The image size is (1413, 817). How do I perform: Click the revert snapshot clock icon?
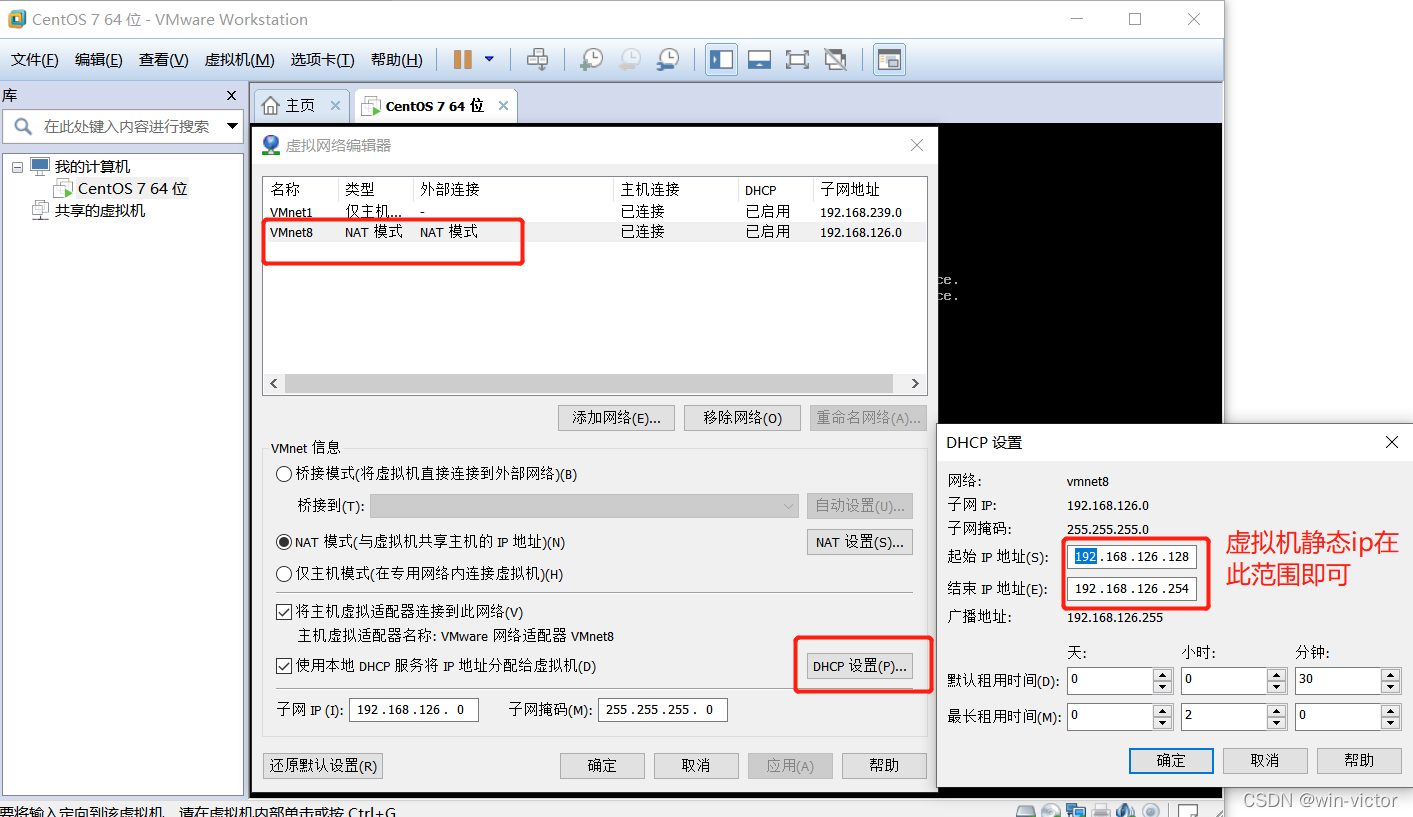629,60
